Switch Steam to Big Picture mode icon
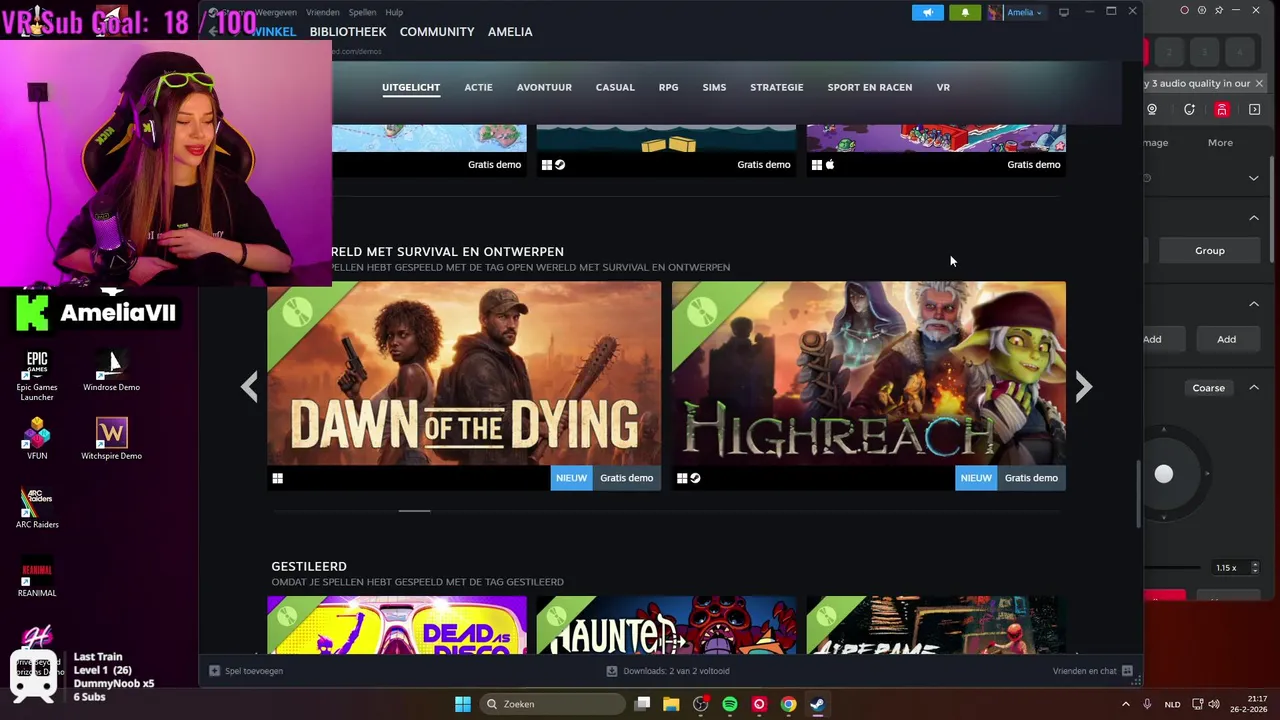This screenshot has height=720, width=1280. 1064,12
